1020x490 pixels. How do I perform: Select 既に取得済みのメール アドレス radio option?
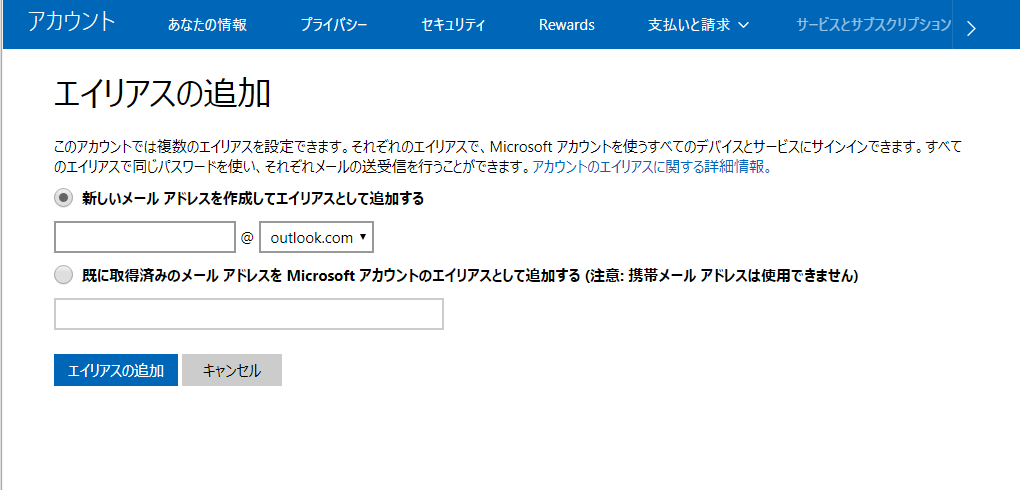tap(63, 276)
